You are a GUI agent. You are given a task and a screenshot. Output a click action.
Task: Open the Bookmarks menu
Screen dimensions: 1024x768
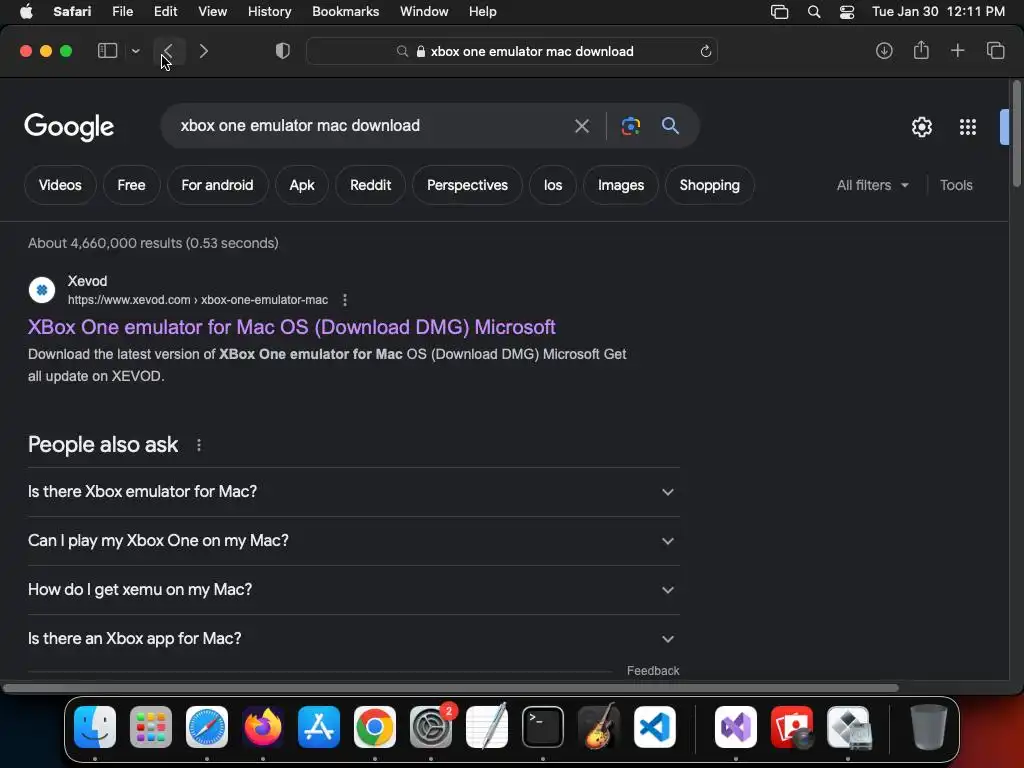click(345, 11)
